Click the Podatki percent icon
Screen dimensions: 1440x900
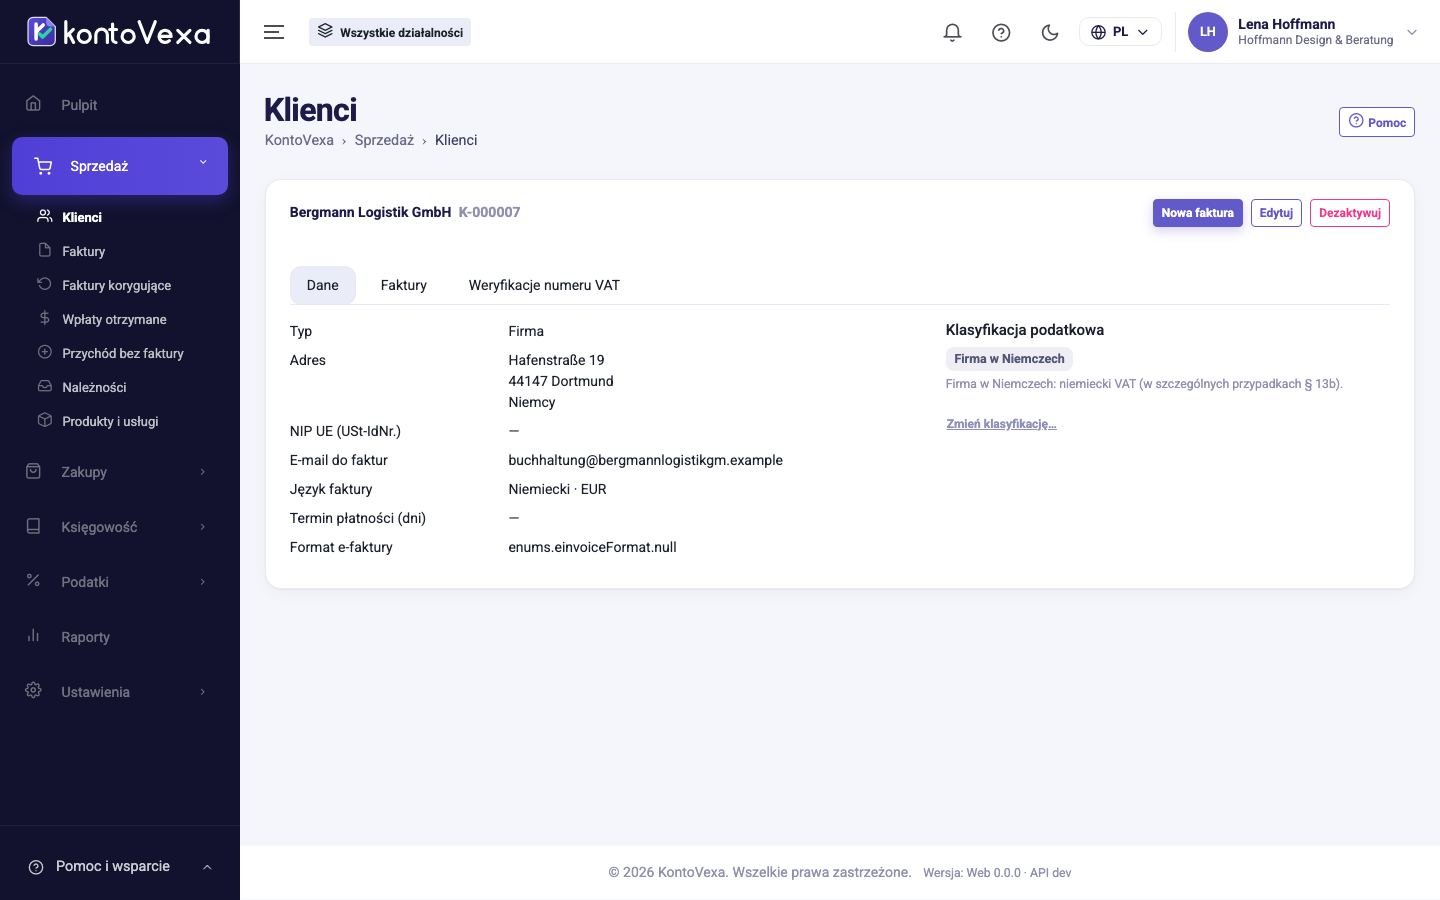click(33, 581)
